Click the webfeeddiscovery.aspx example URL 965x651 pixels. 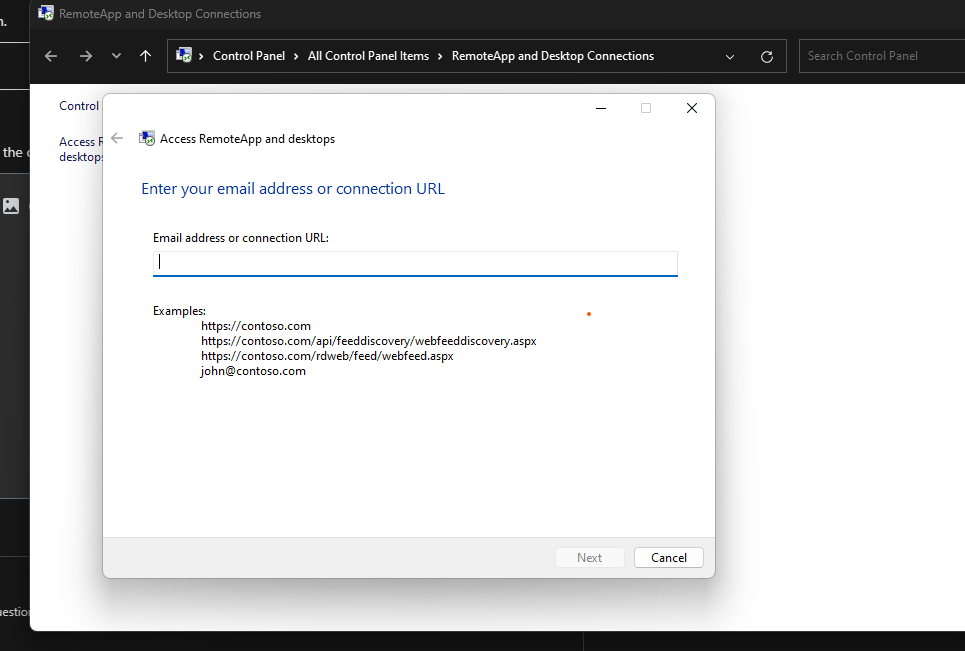tap(369, 341)
